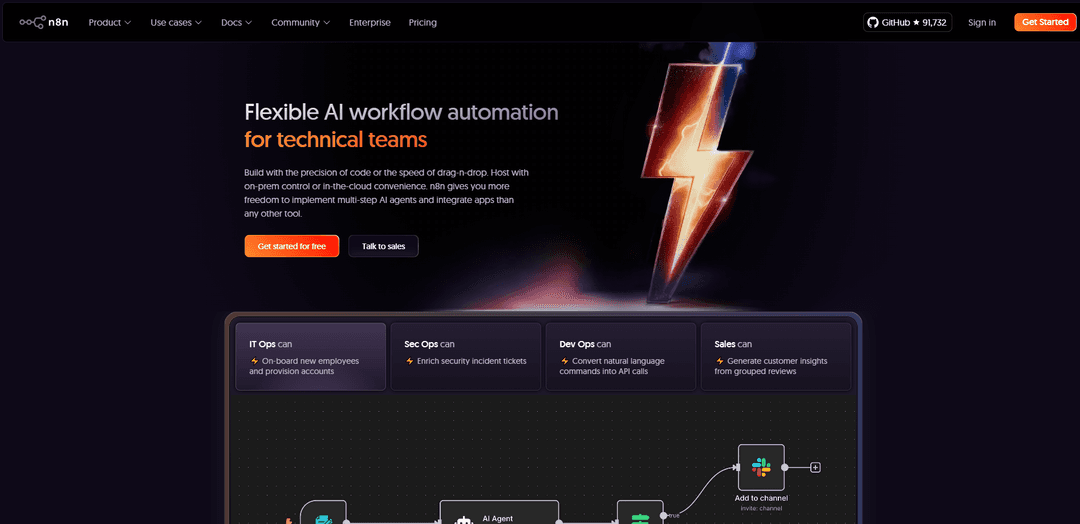Click the plus icon after Slack node
The image size is (1080, 524).
click(816, 468)
